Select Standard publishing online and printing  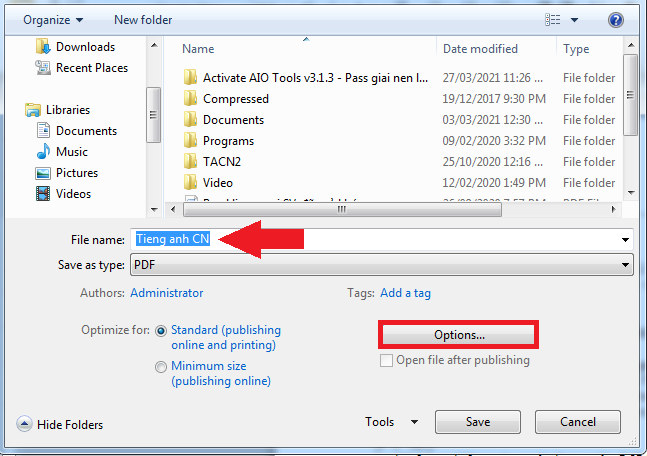coord(161,331)
